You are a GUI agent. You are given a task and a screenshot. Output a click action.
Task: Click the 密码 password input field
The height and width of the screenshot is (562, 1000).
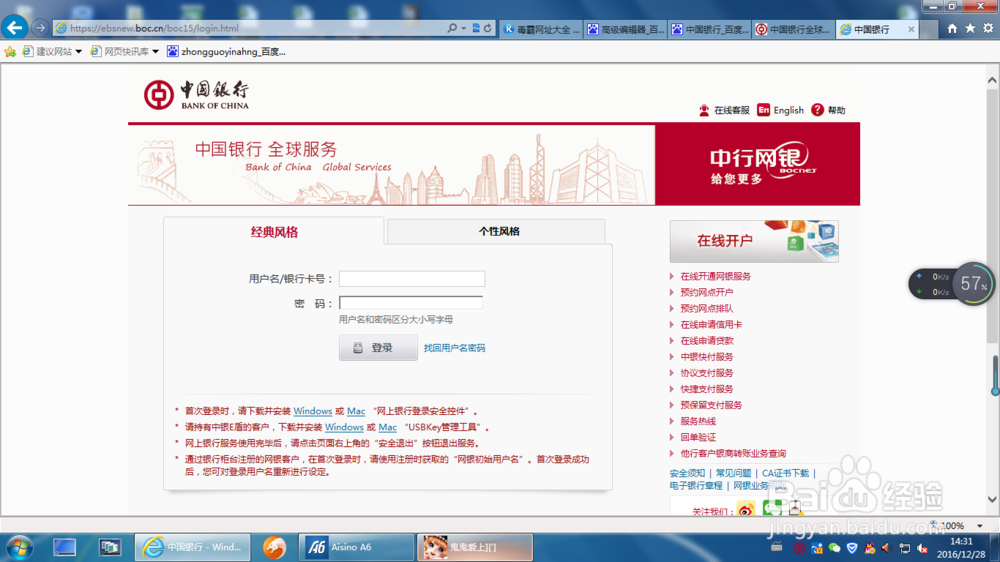411,303
